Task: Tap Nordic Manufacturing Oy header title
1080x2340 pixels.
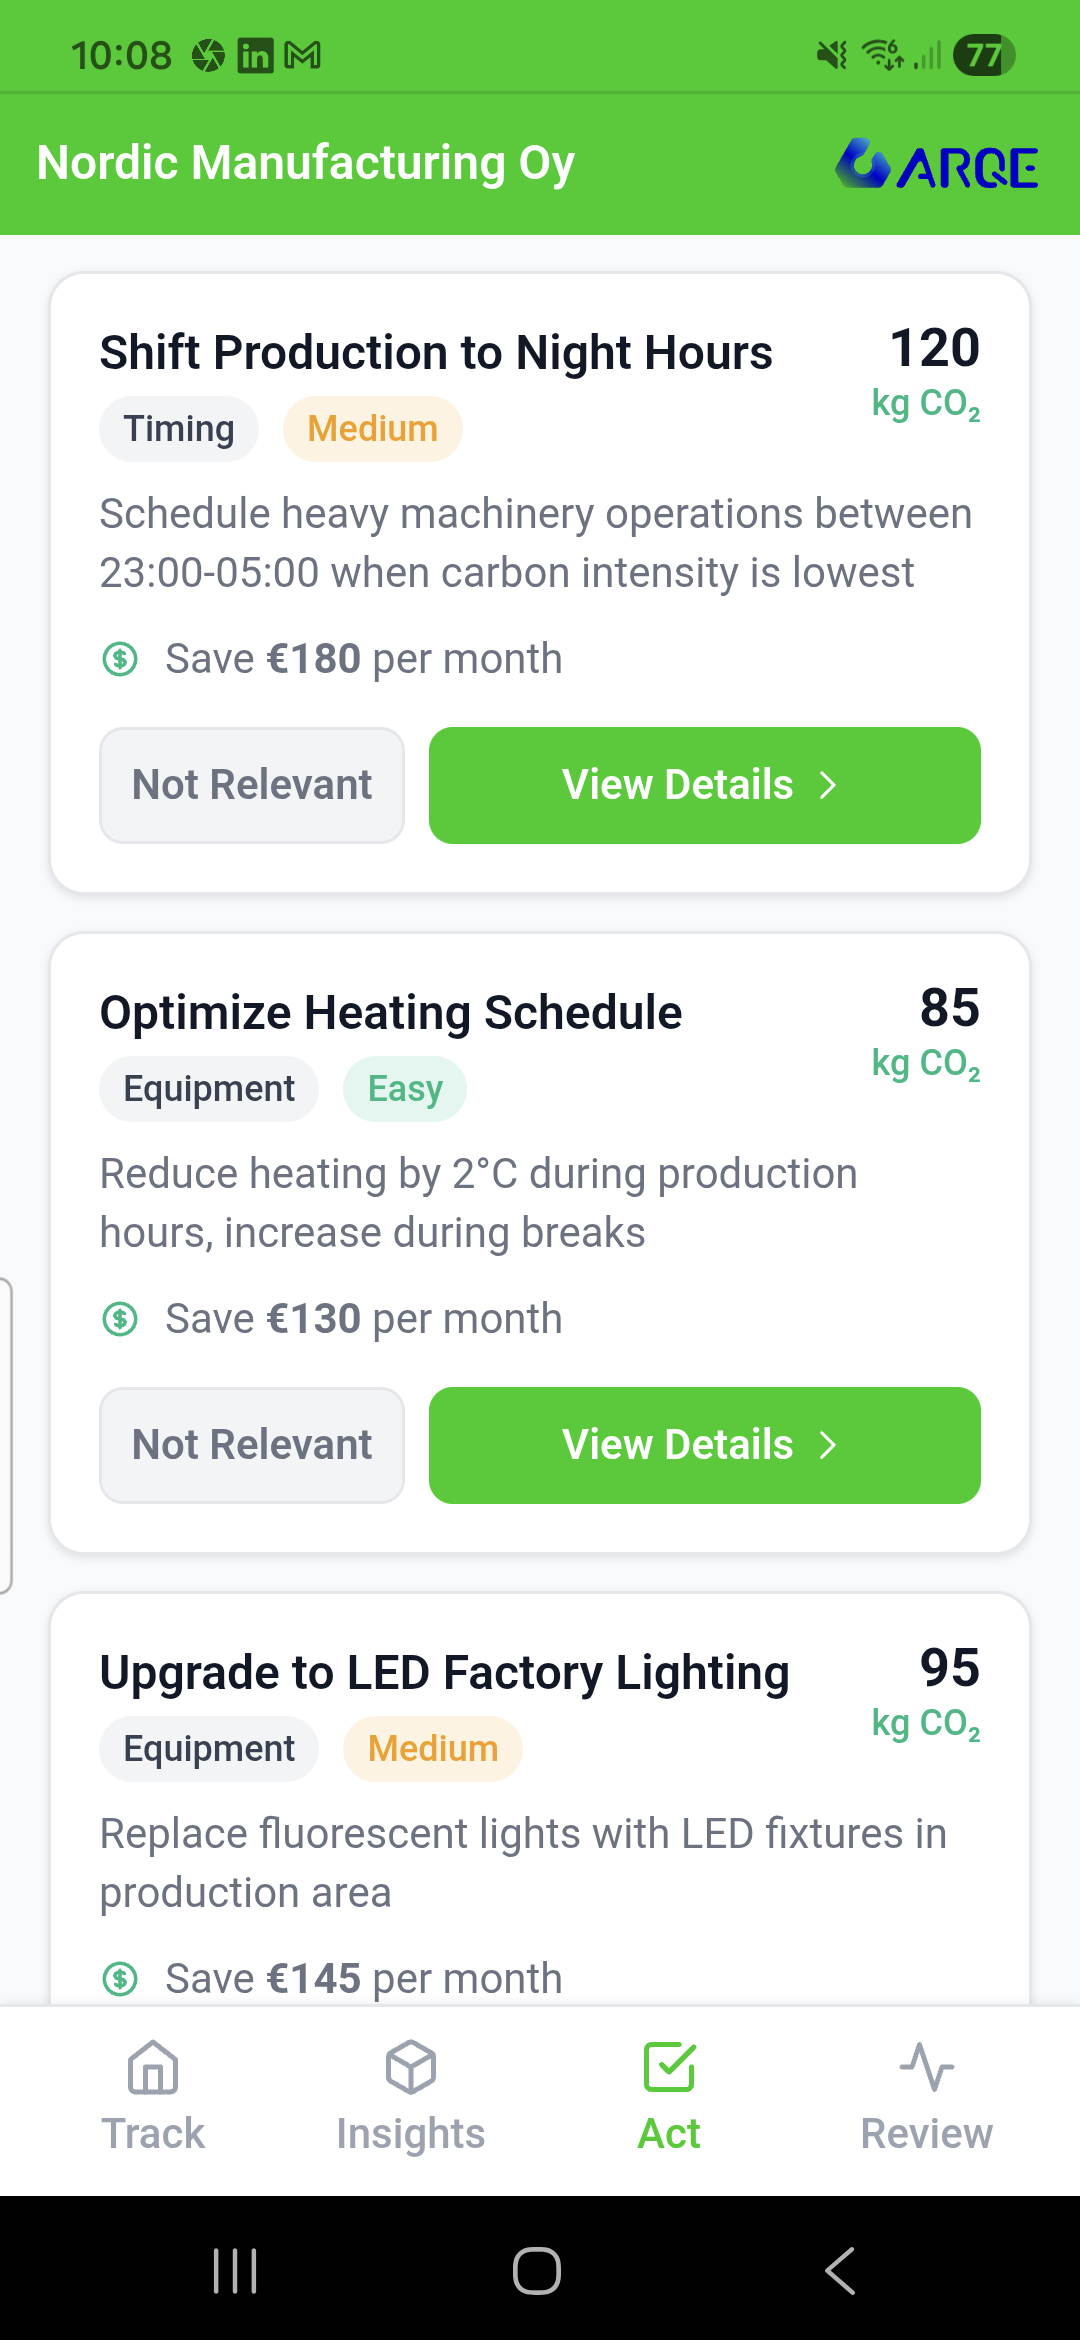Action: coord(306,163)
